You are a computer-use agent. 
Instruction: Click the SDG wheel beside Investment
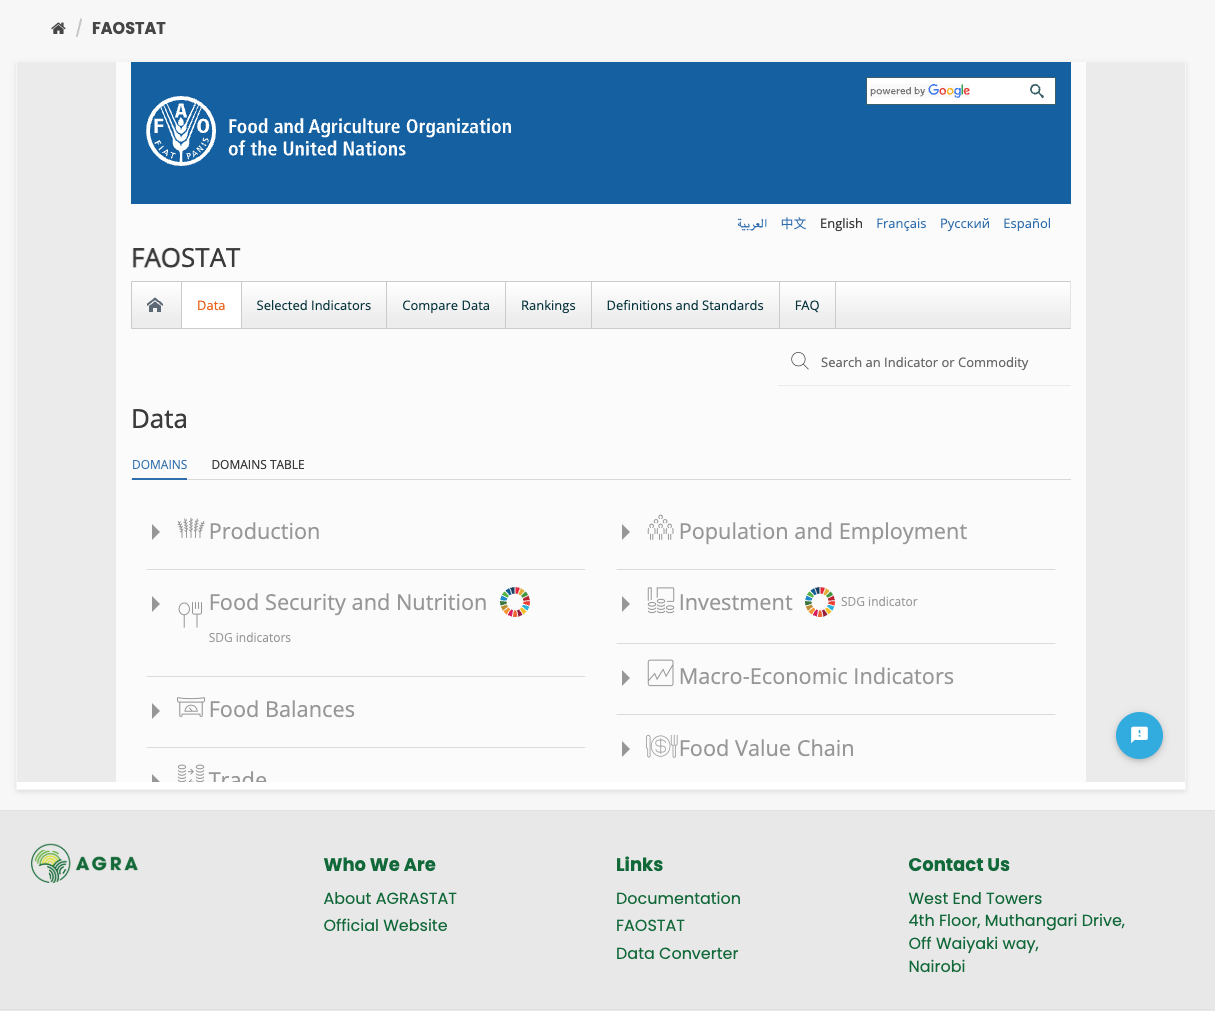click(x=819, y=602)
